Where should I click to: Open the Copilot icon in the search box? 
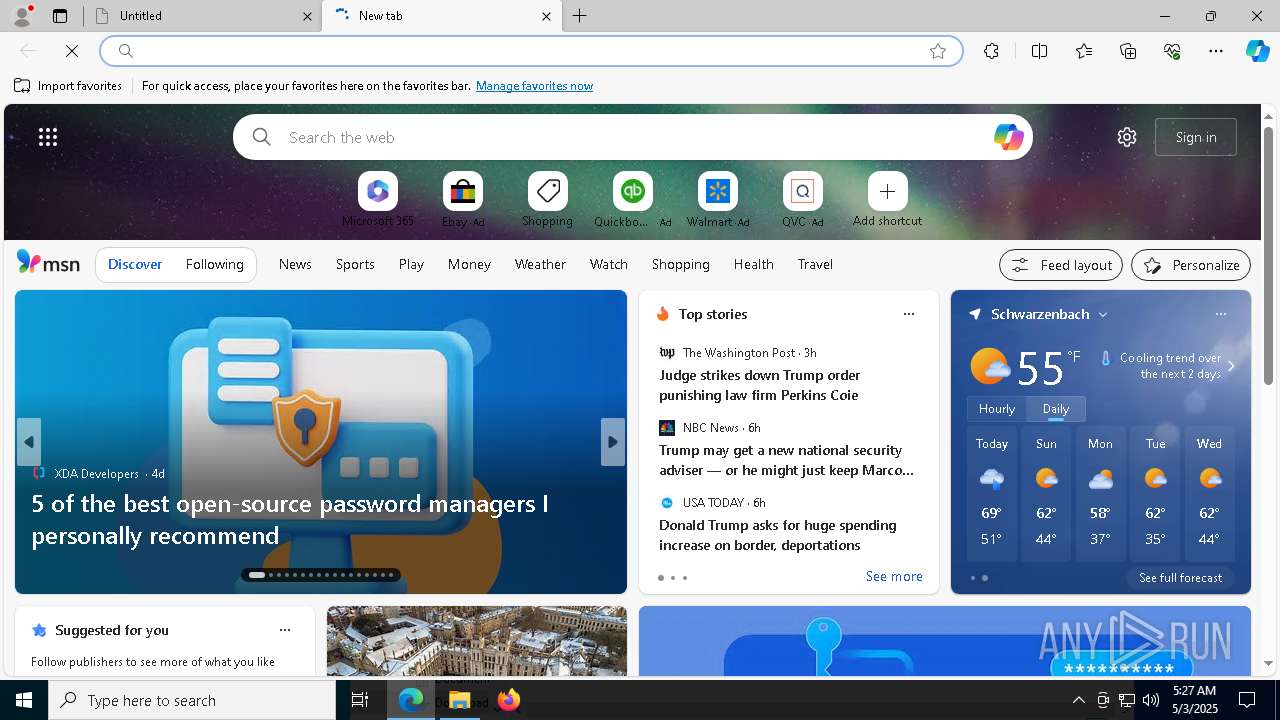point(1008,137)
